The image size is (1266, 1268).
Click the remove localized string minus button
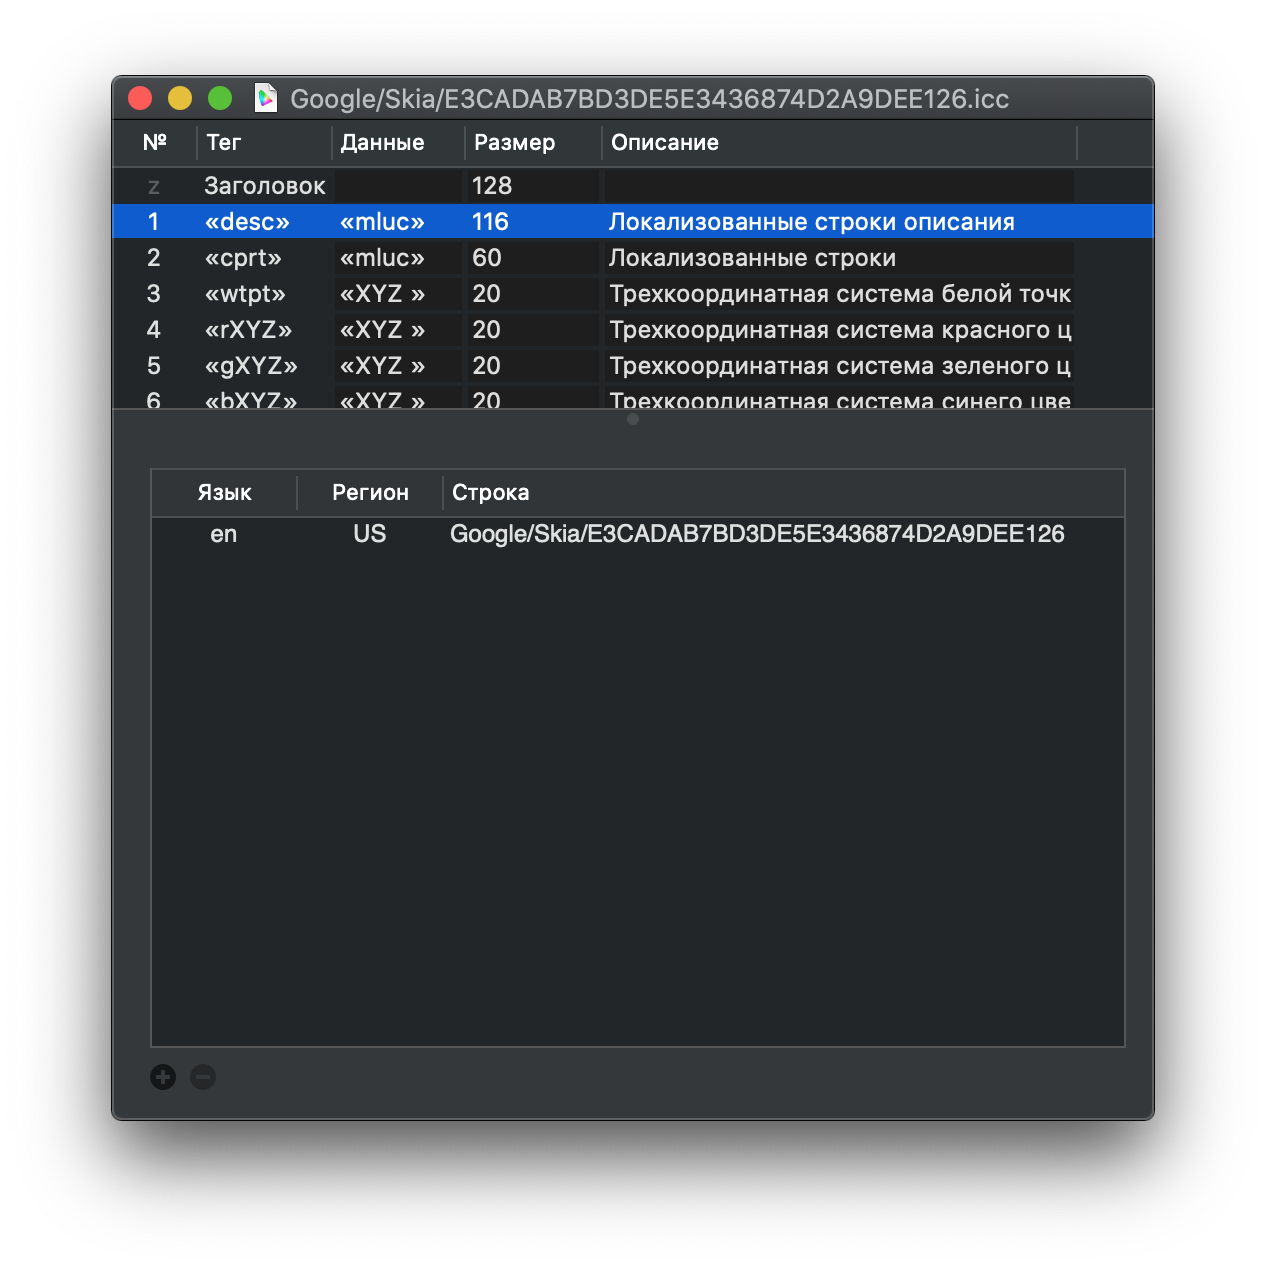click(x=203, y=1077)
